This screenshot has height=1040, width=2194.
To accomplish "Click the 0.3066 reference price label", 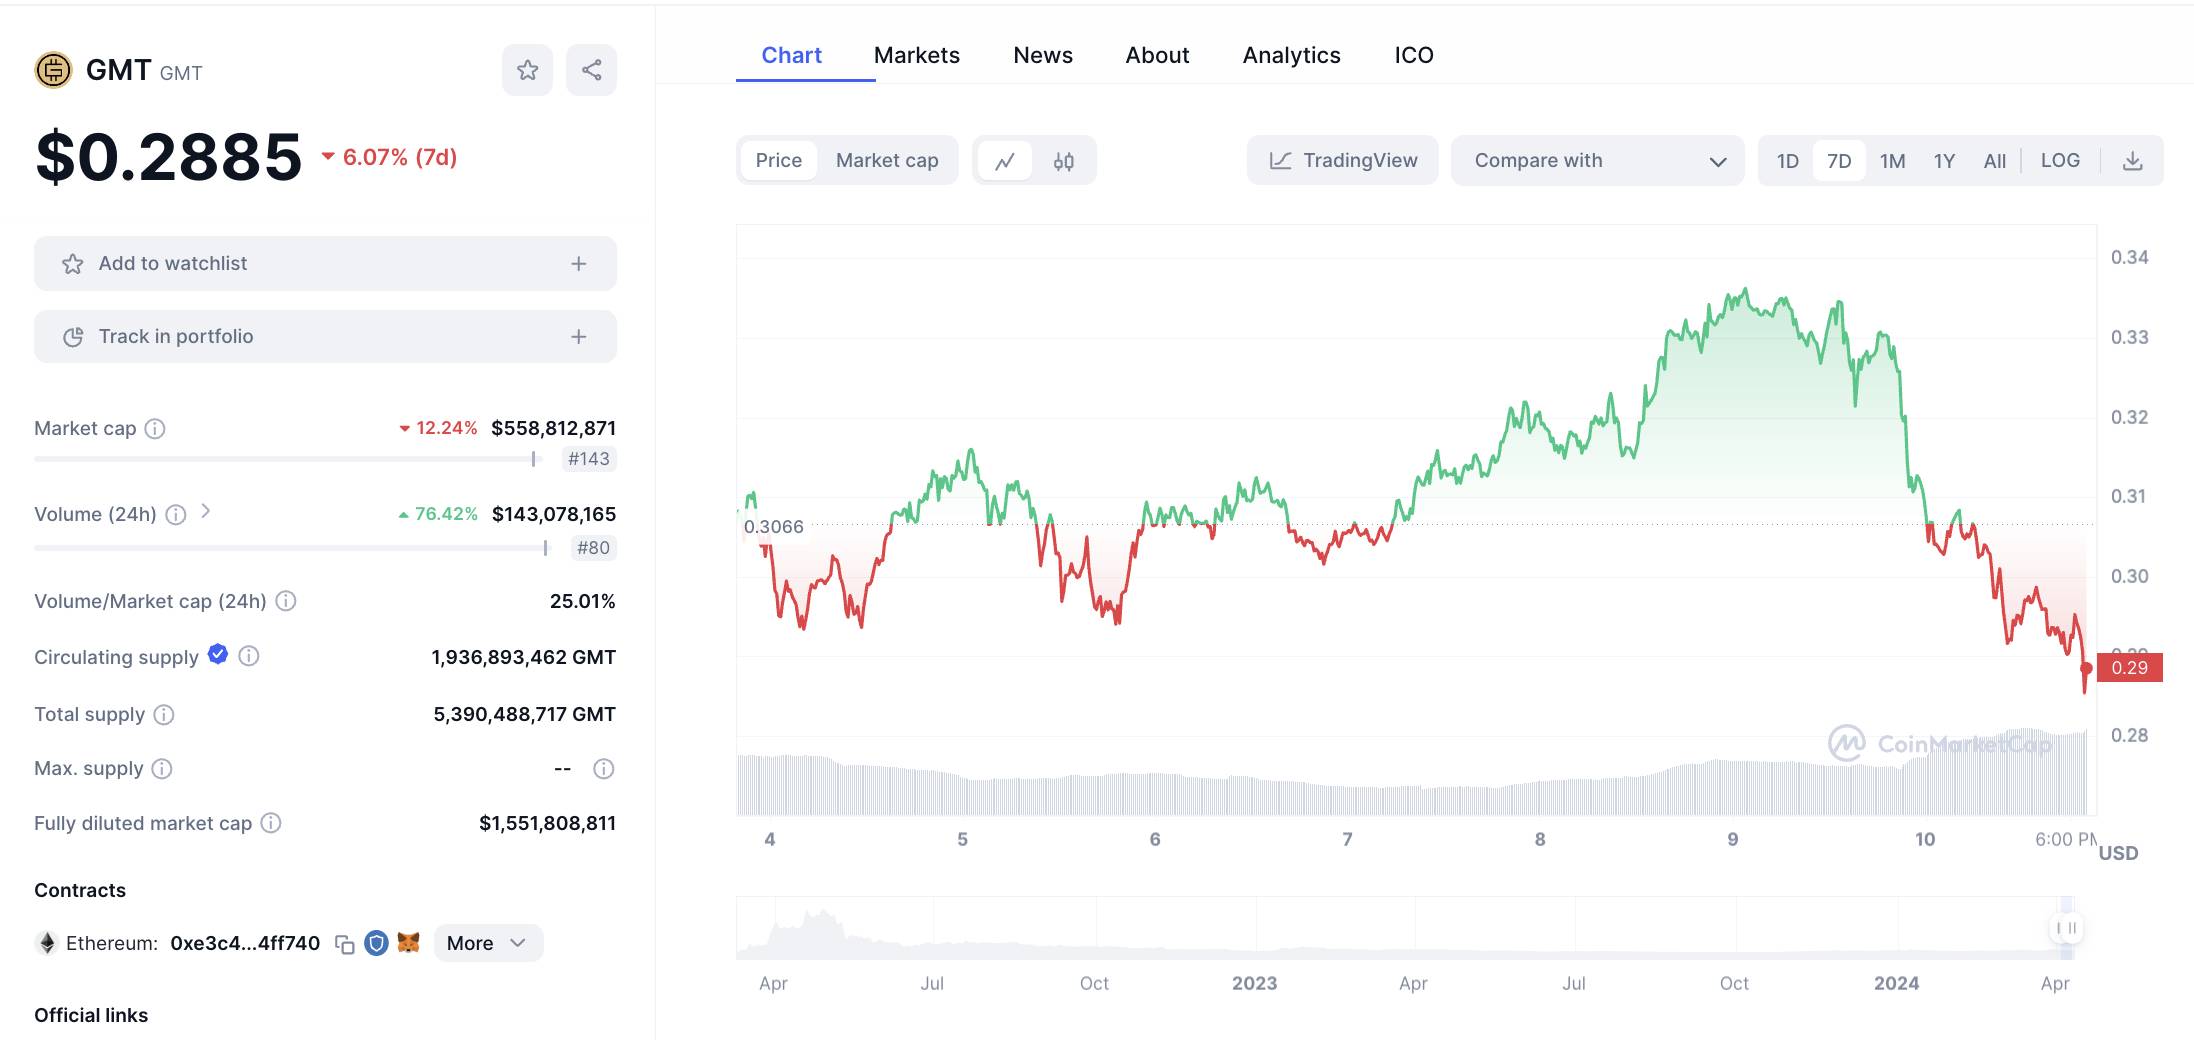I will pos(773,527).
